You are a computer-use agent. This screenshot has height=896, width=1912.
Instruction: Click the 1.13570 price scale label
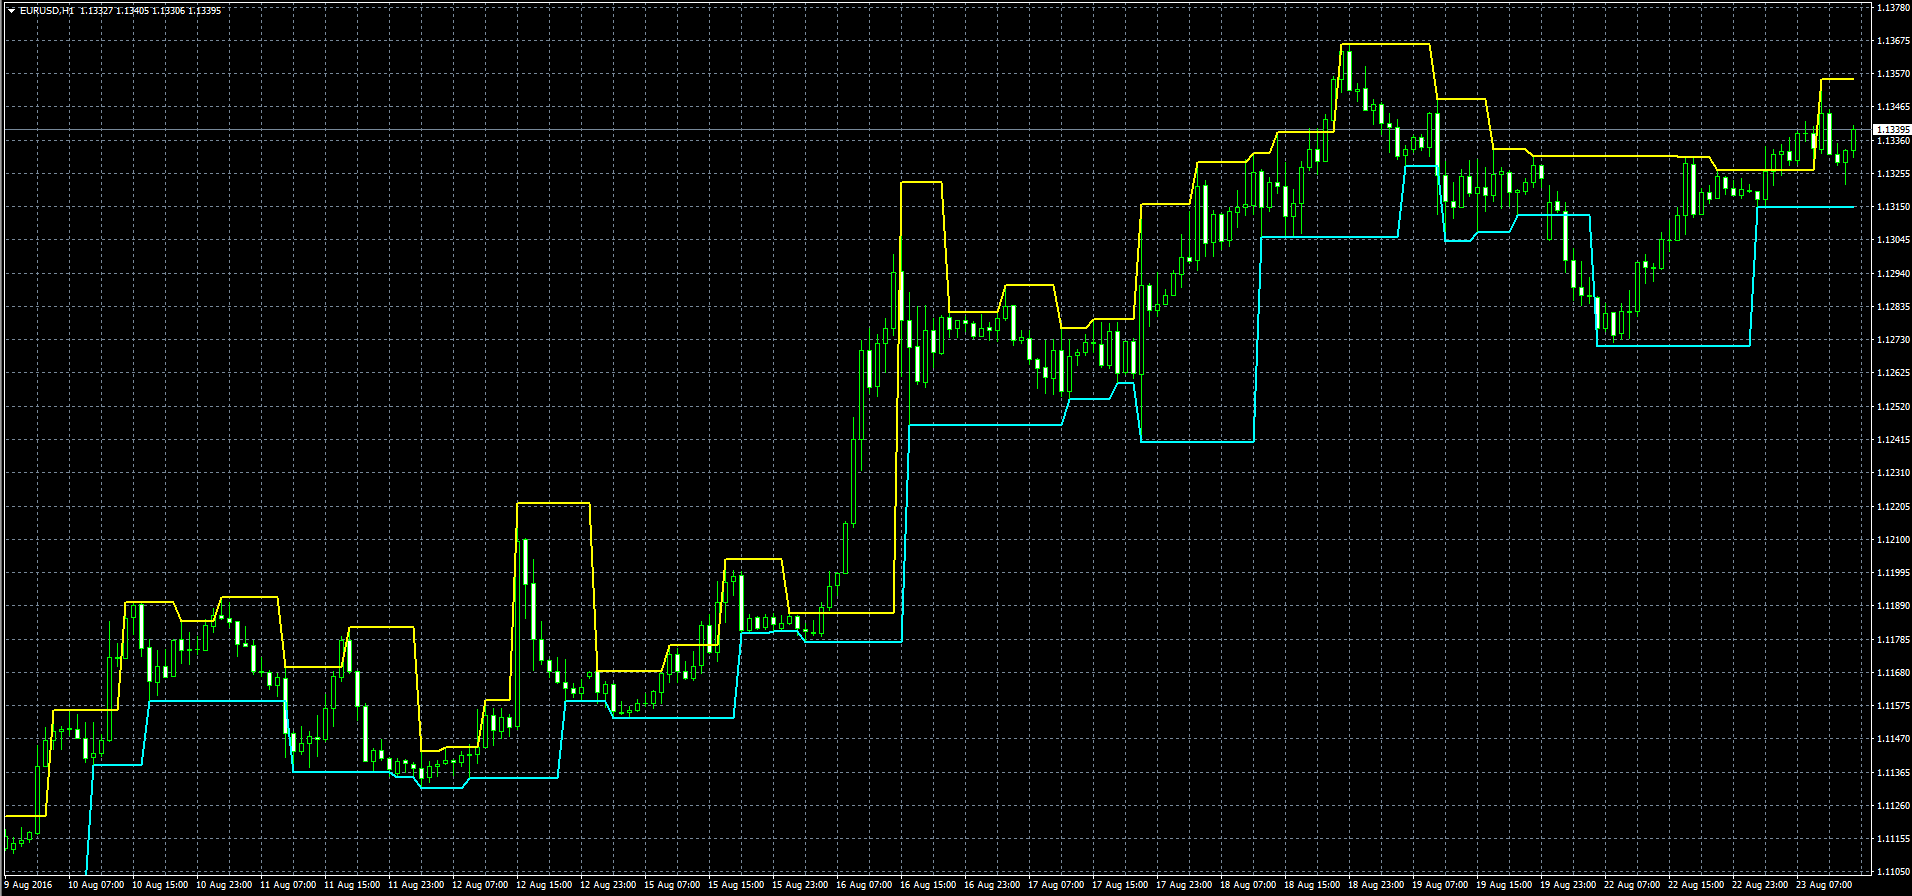1890,74
